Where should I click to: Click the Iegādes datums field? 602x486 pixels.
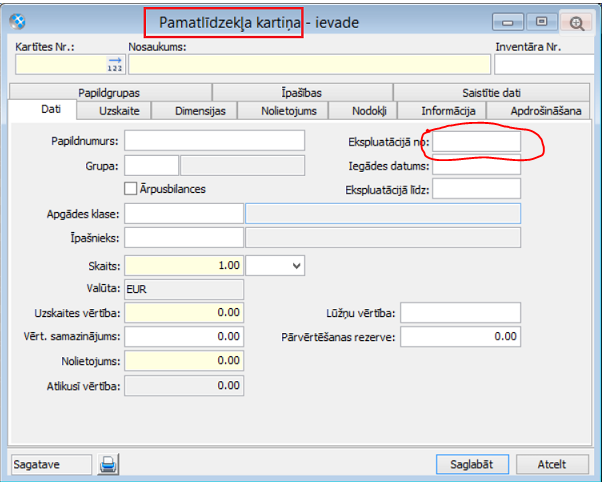tap(476, 165)
